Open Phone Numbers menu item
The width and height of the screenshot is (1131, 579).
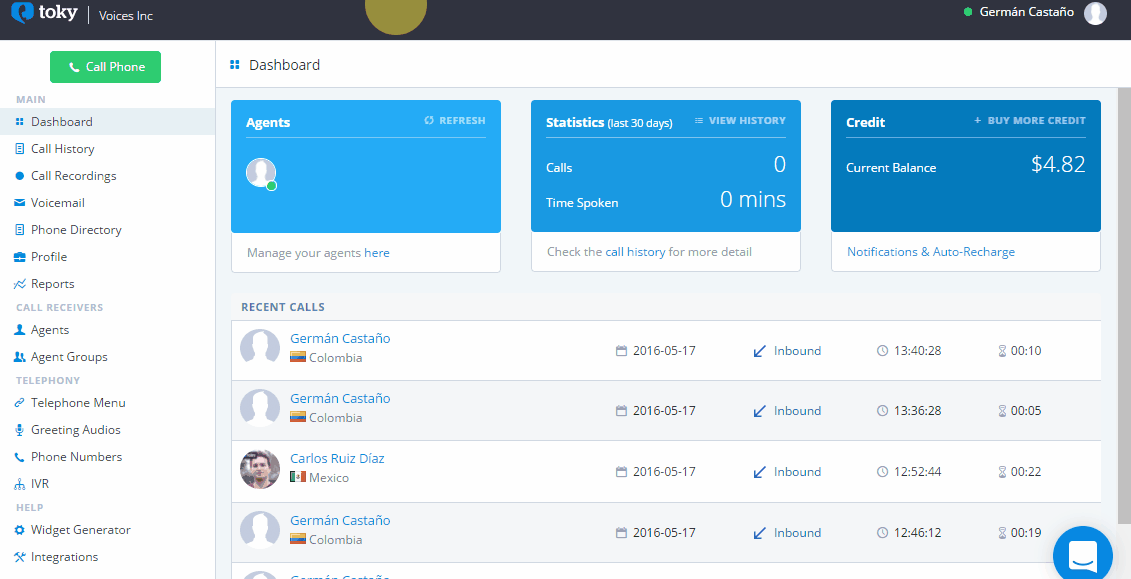(76, 457)
